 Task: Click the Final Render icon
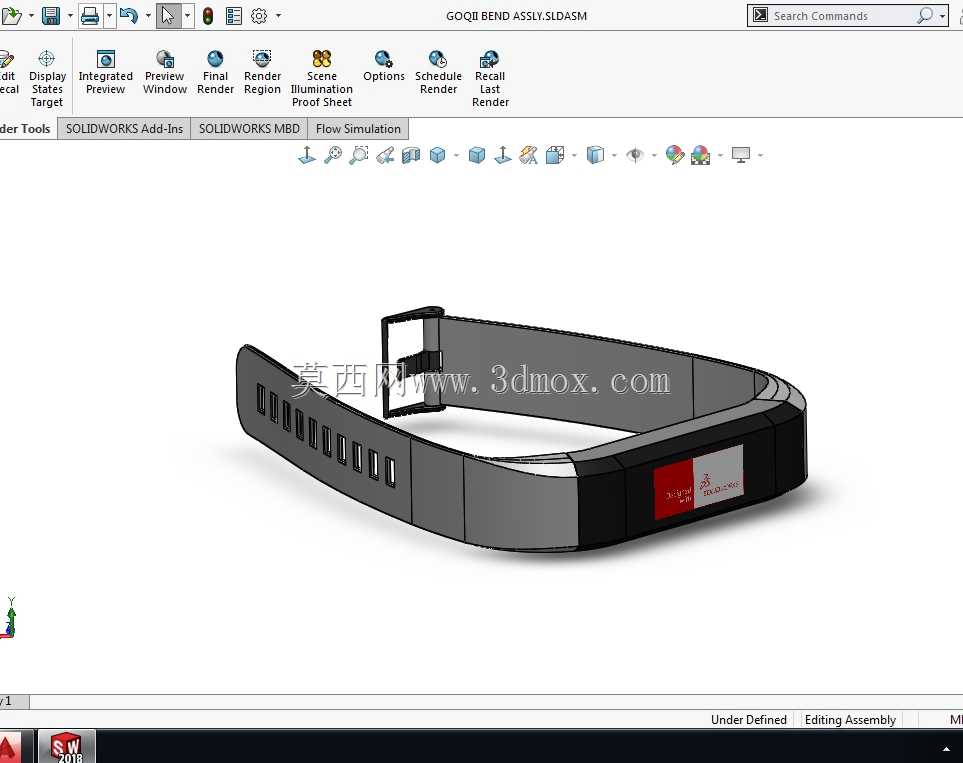(215, 59)
